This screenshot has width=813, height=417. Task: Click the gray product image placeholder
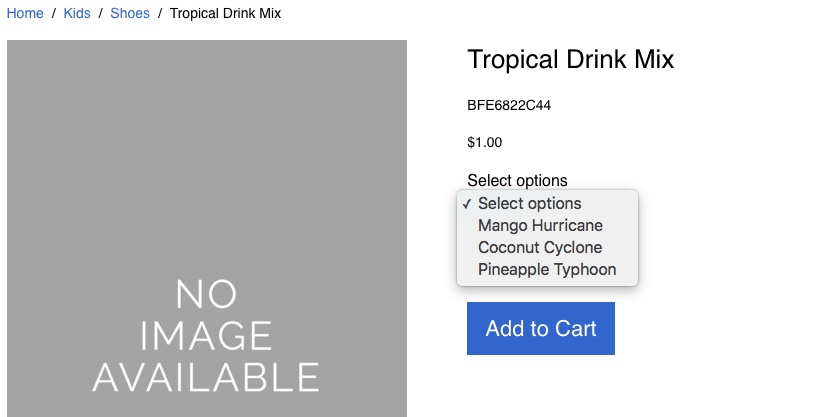pos(207,228)
